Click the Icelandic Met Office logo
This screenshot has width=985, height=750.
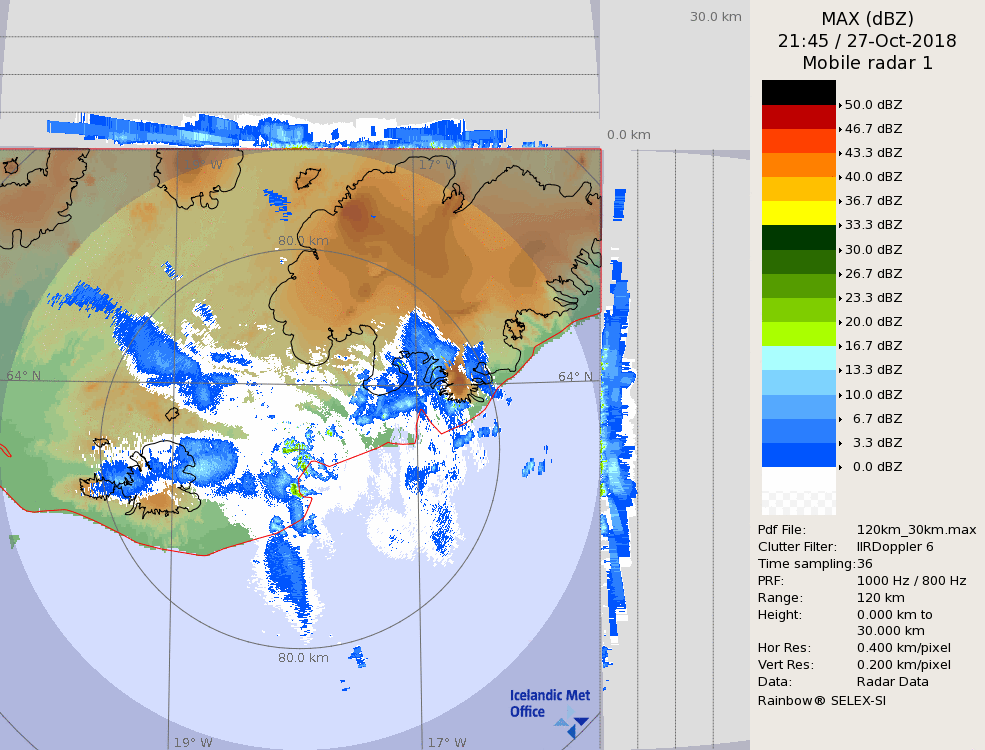pos(549,704)
